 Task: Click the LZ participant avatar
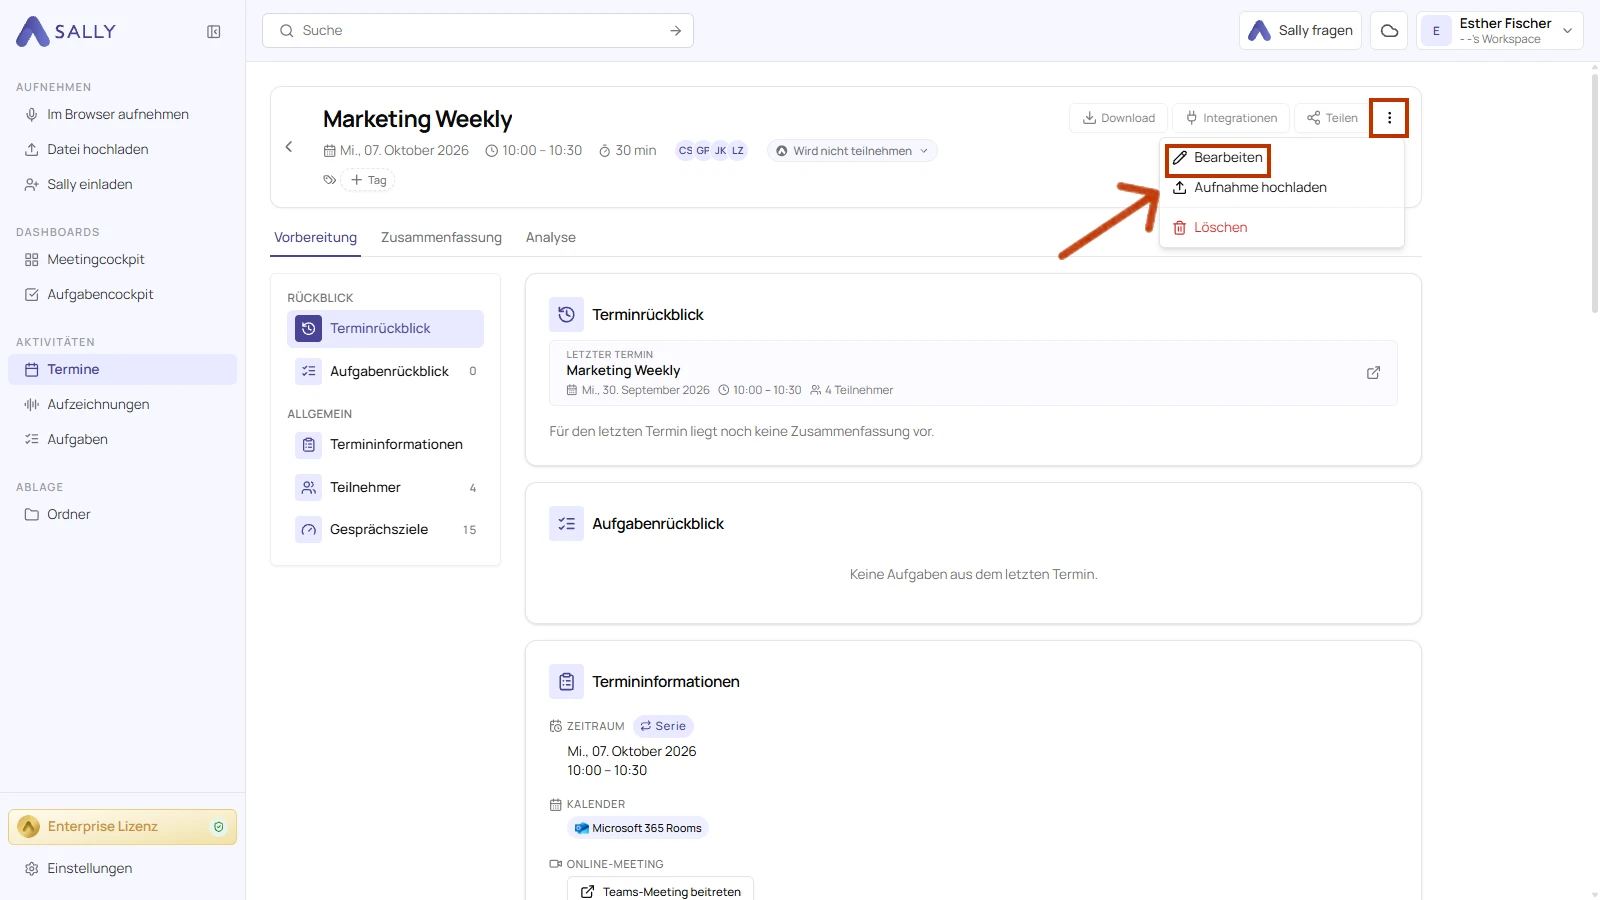[x=738, y=151]
